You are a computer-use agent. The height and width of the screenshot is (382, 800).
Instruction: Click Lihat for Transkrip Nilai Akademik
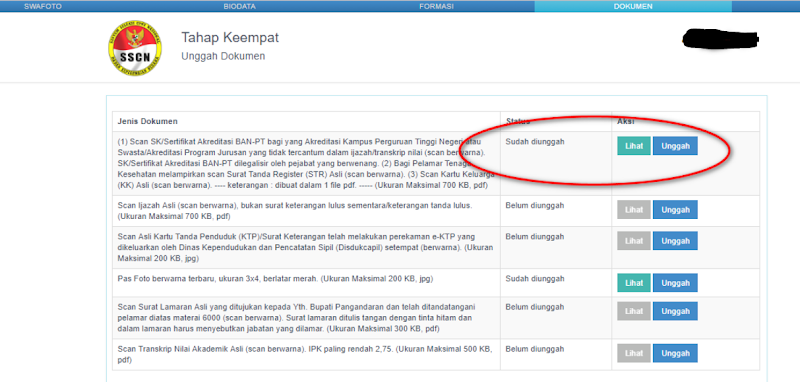(x=634, y=353)
